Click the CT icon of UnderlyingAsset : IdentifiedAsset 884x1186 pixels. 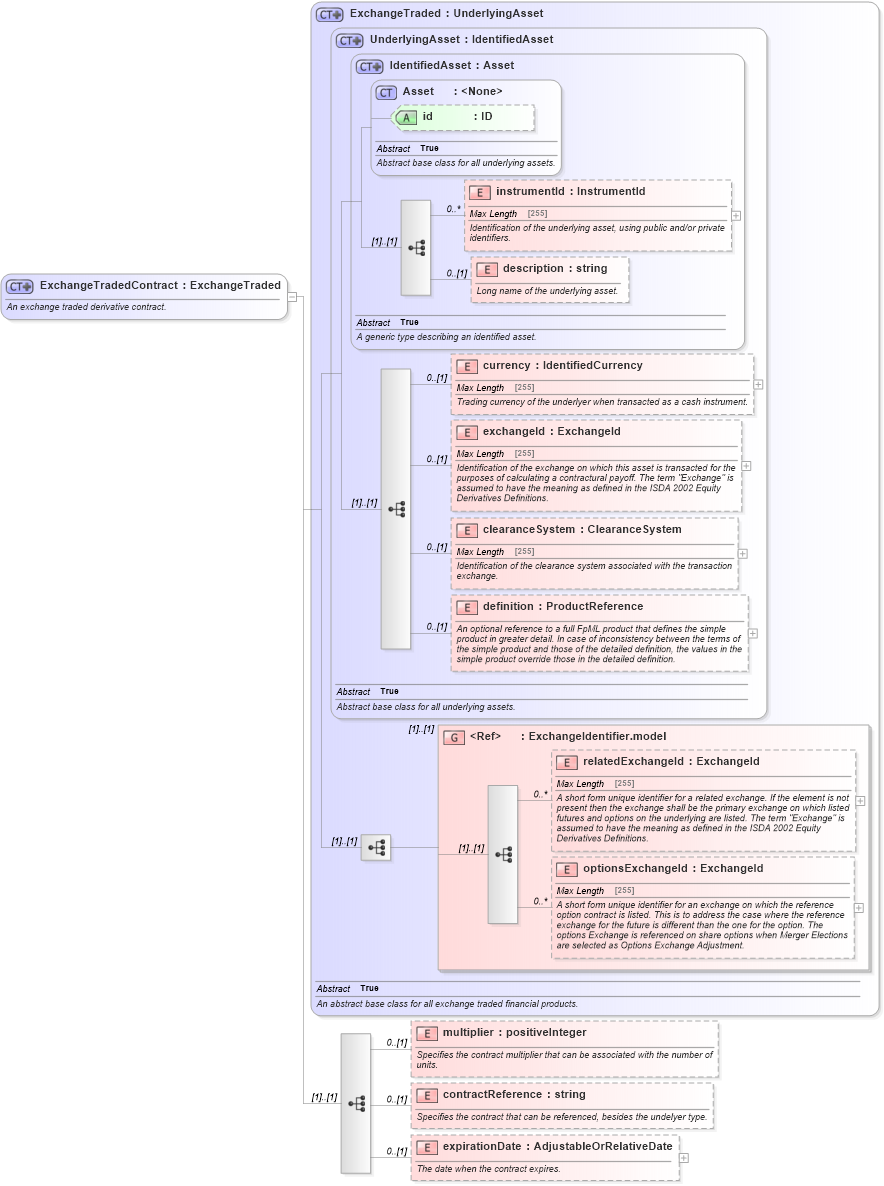coord(350,41)
